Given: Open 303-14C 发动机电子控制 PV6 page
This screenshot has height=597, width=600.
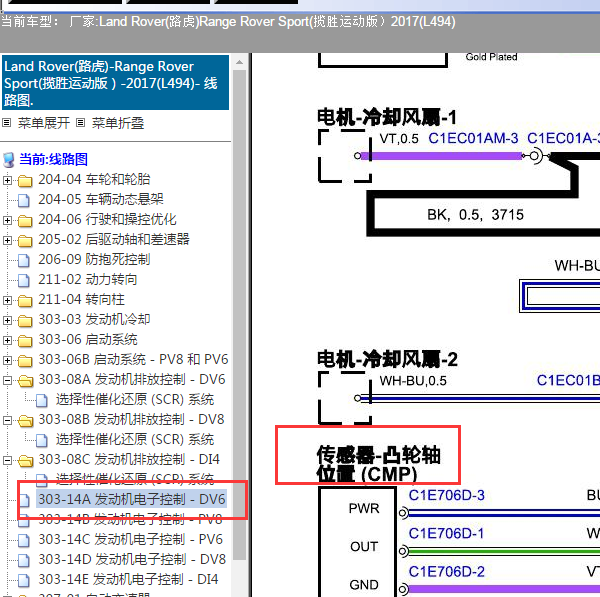Looking at the screenshot, I should tap(130, 539).
